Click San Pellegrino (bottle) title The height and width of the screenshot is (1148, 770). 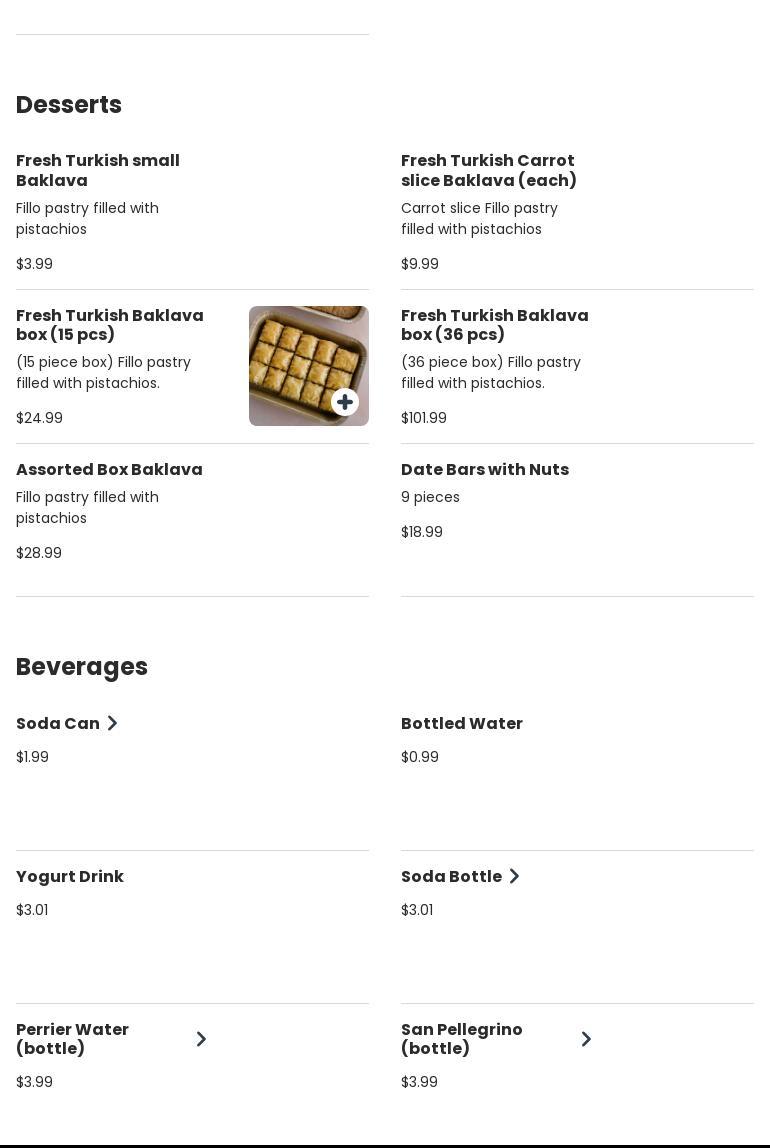[x=461, y=1038]
